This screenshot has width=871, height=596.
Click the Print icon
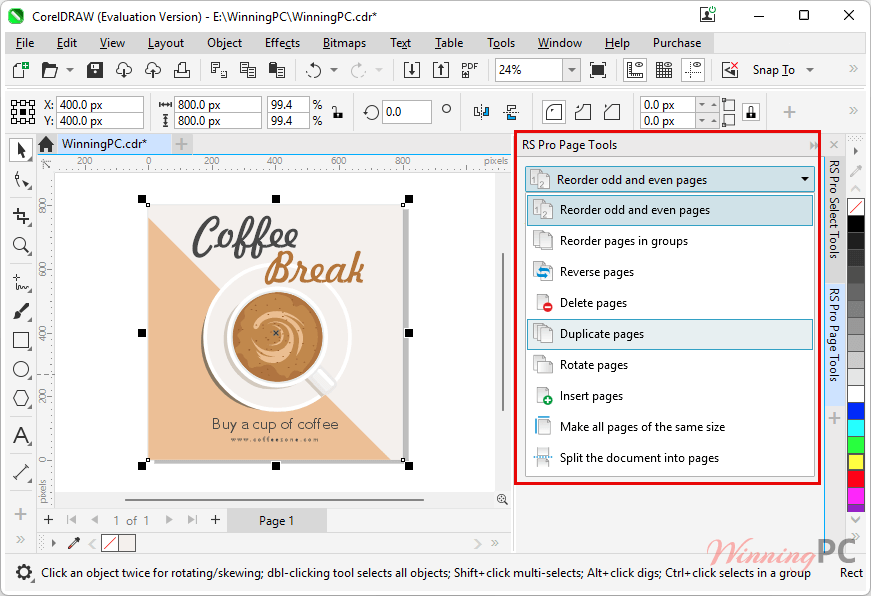point(182,70)
